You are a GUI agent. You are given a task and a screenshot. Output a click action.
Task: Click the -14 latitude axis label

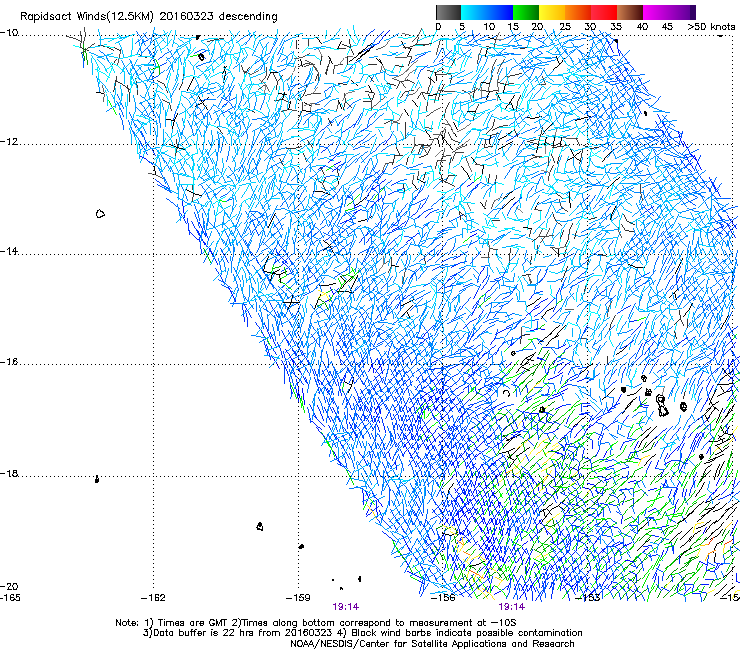[x=9, y=251]
